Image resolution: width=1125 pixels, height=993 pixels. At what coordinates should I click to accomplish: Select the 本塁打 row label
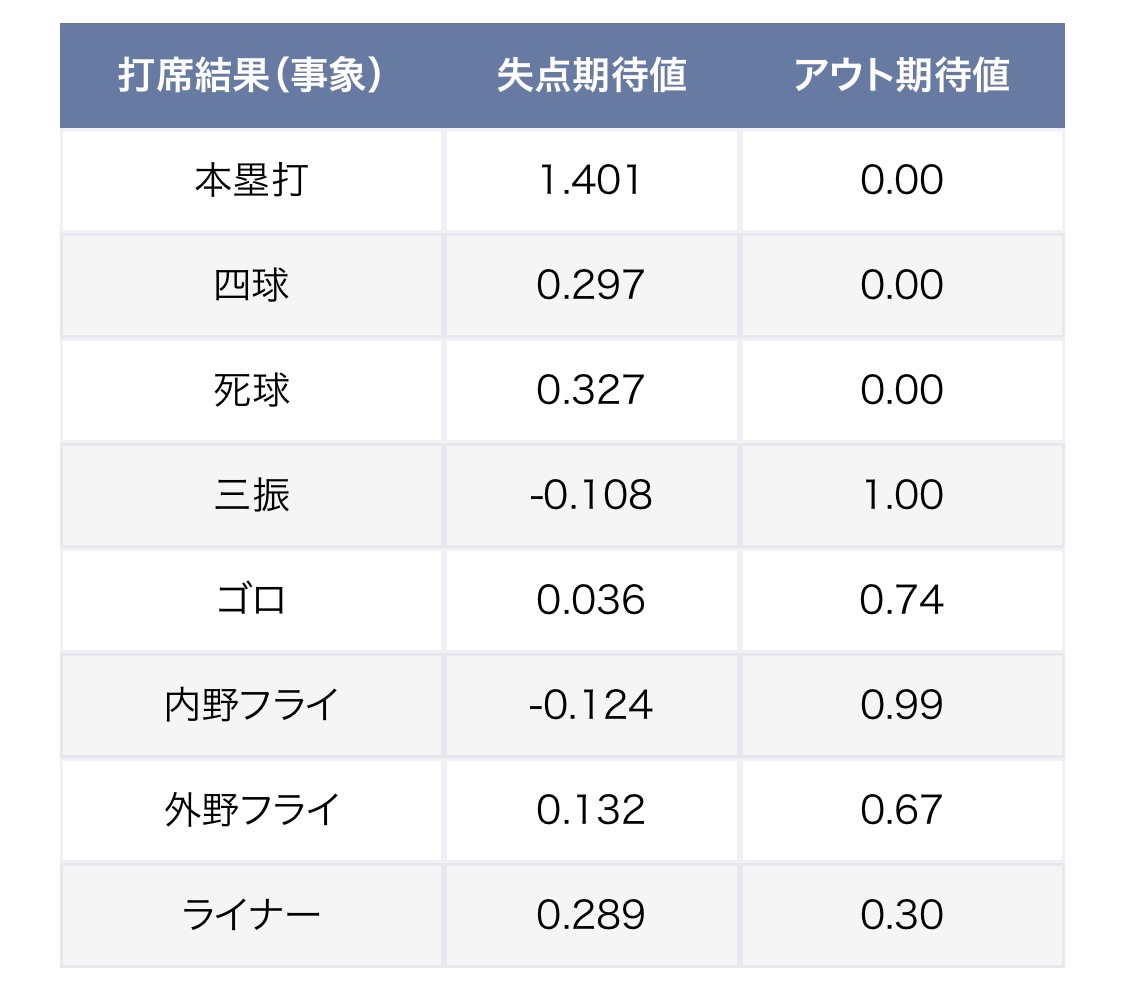pos(251,181)
